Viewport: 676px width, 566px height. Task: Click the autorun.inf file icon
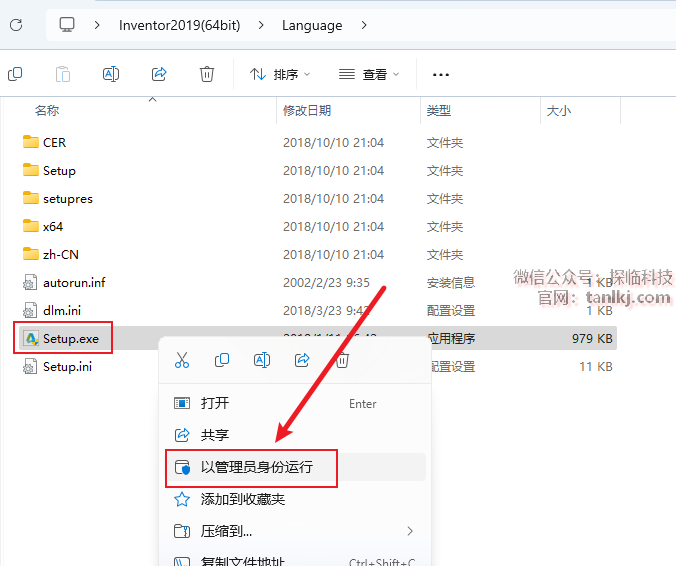coord(30,283)
